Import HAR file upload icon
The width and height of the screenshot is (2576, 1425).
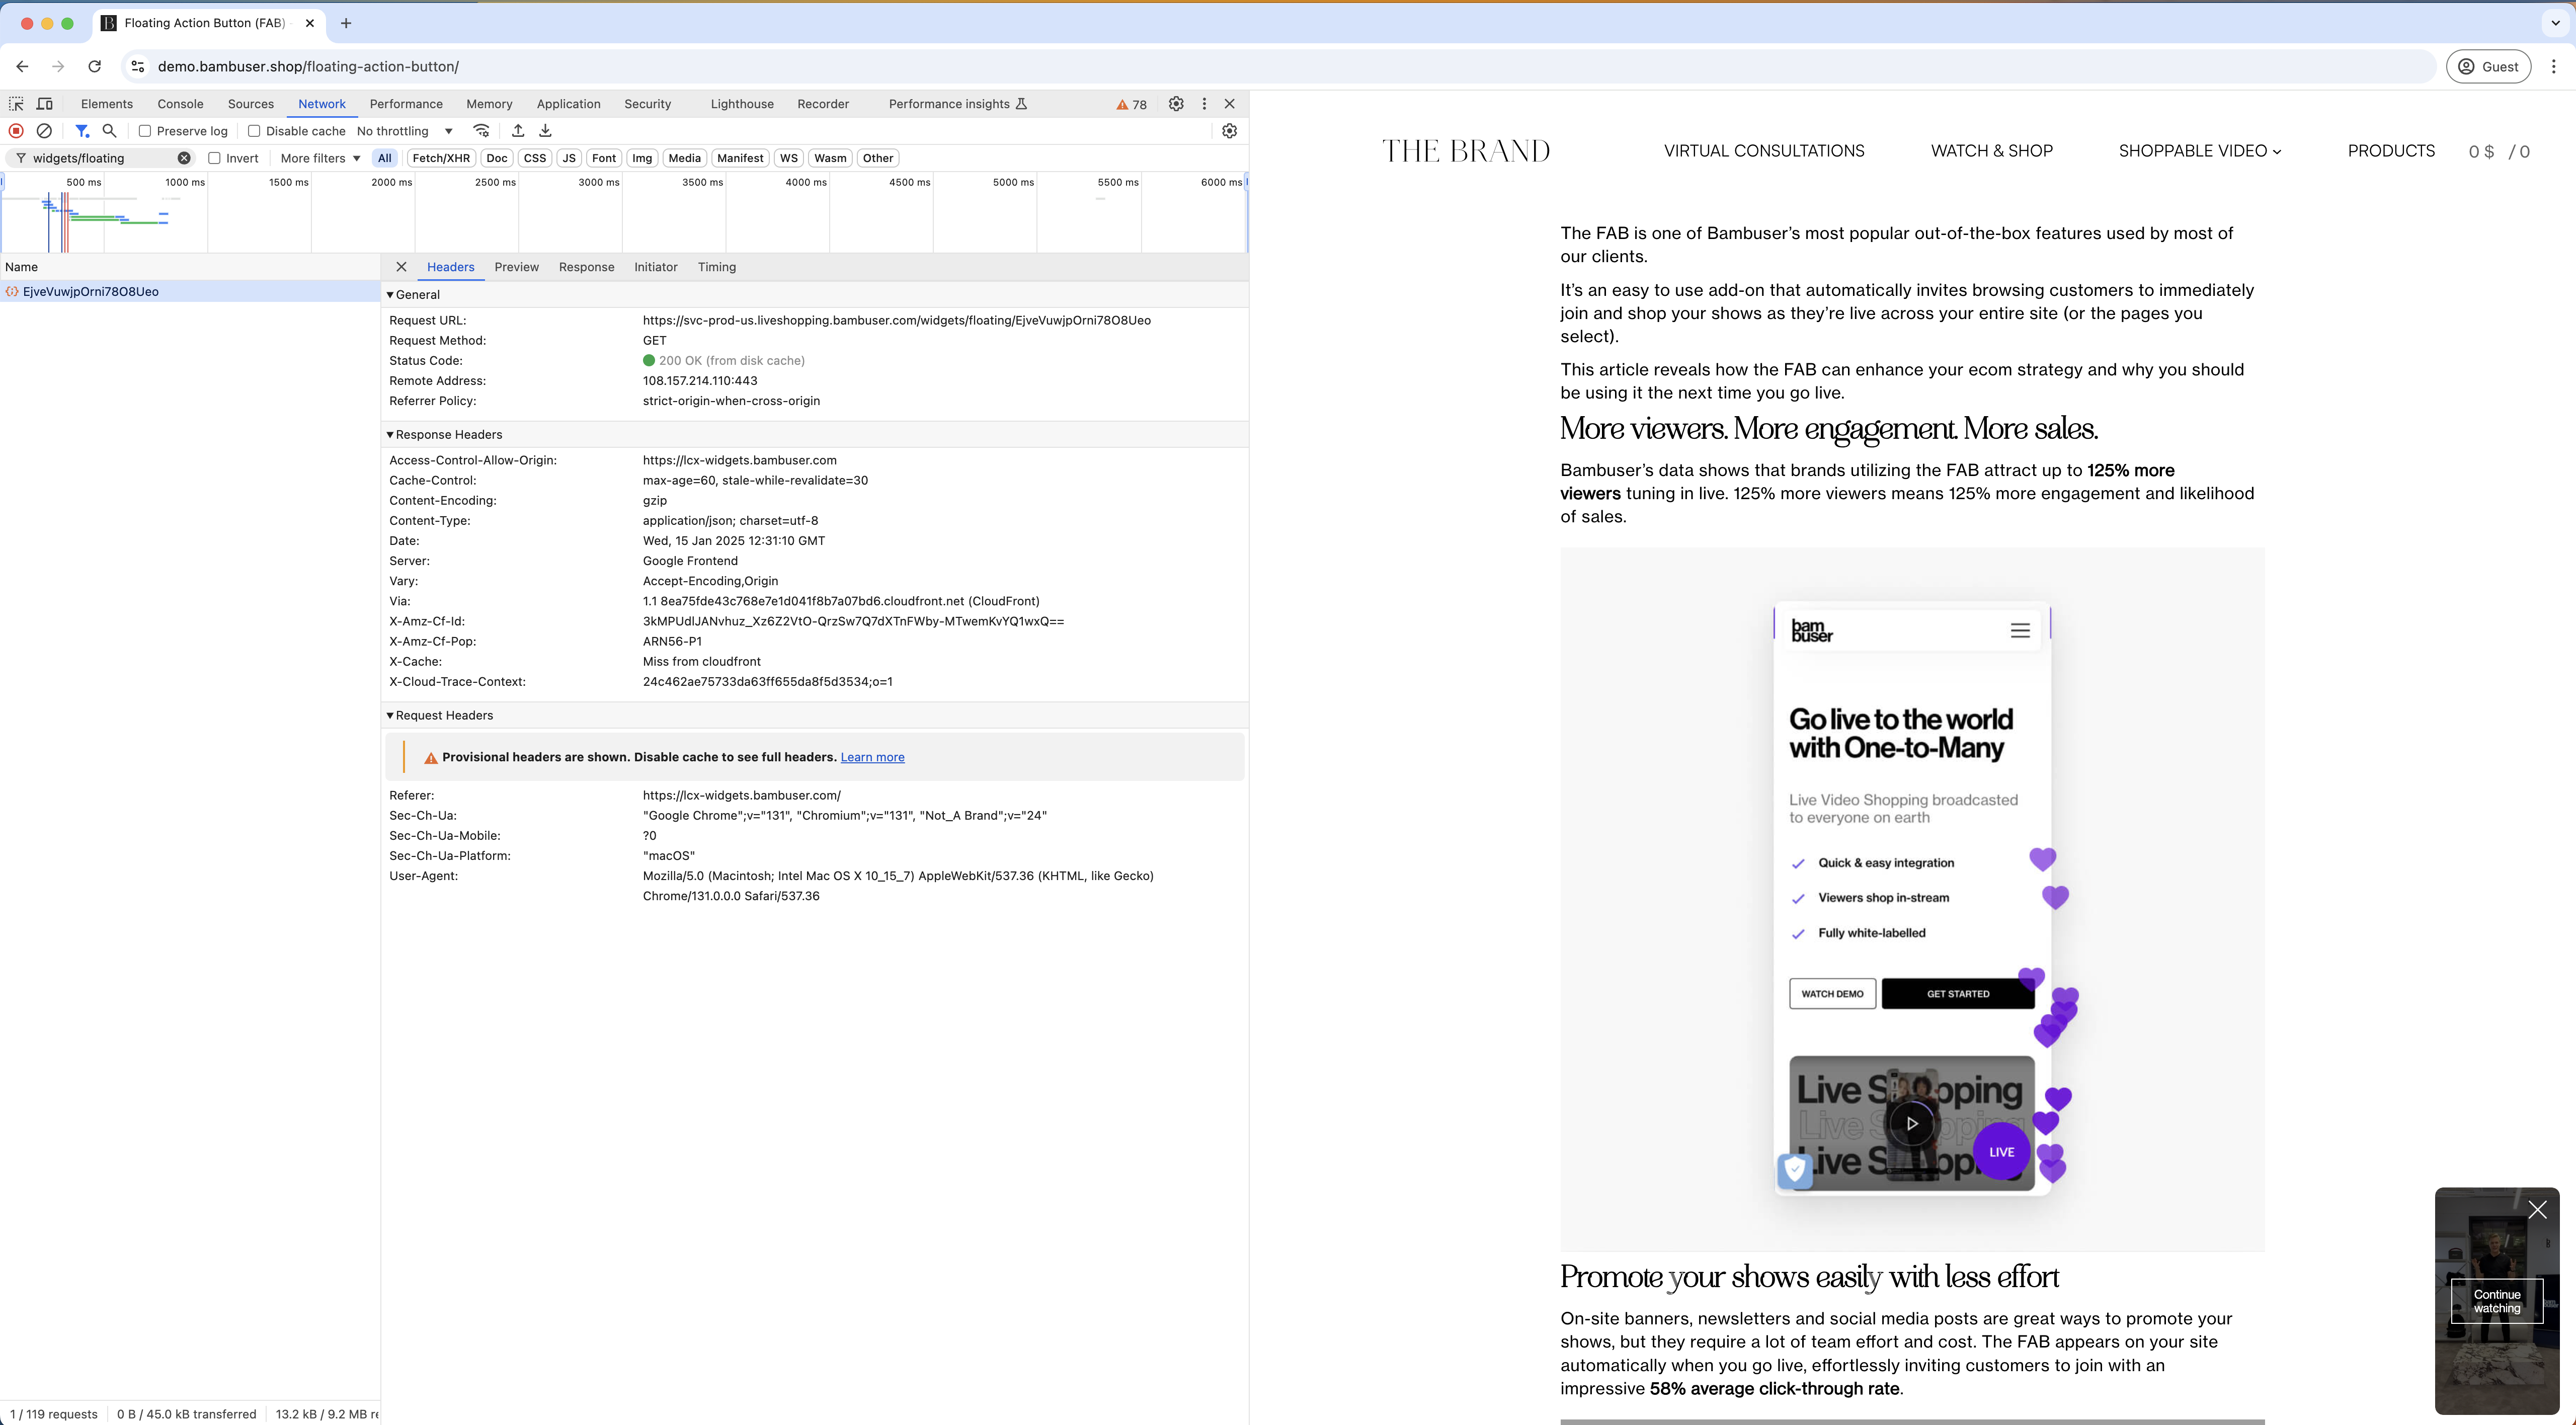518,131
